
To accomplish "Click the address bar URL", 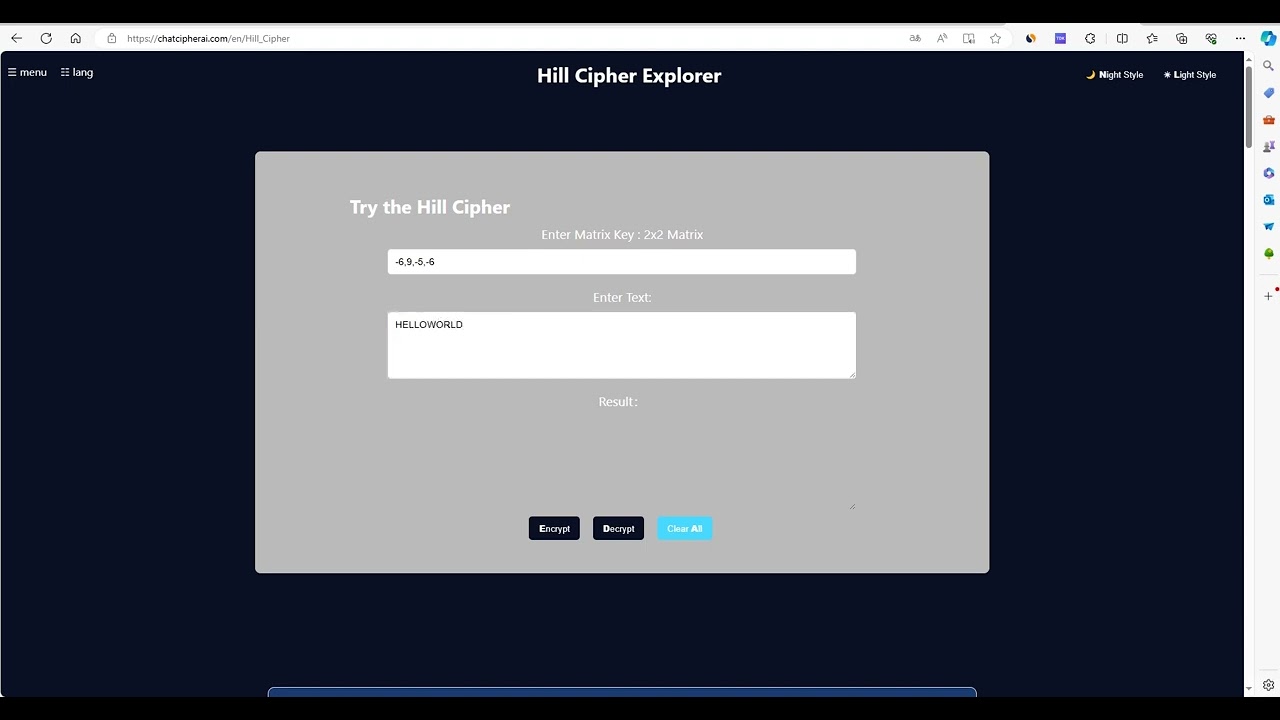I will coord(208,38).
